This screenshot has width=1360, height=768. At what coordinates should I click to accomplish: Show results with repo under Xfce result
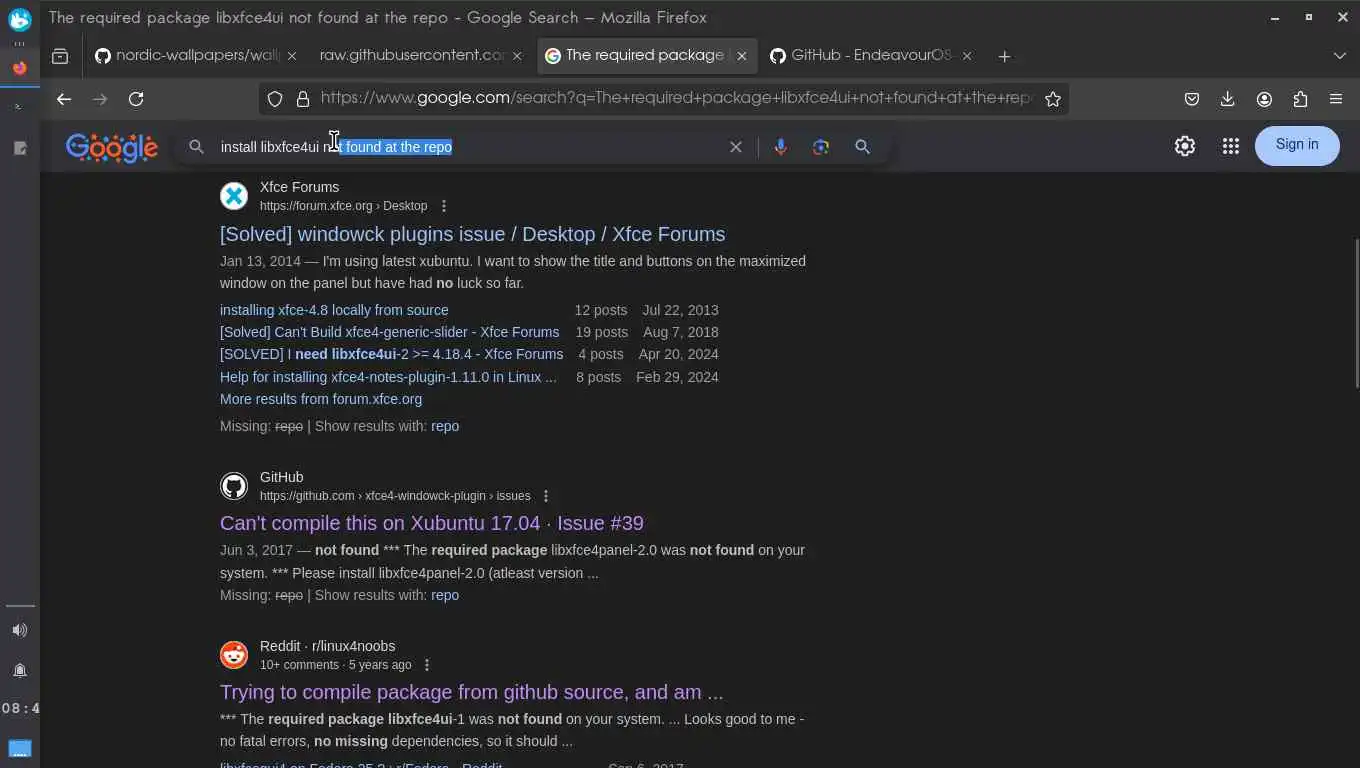pyautogui.click(x=445, y=426)
